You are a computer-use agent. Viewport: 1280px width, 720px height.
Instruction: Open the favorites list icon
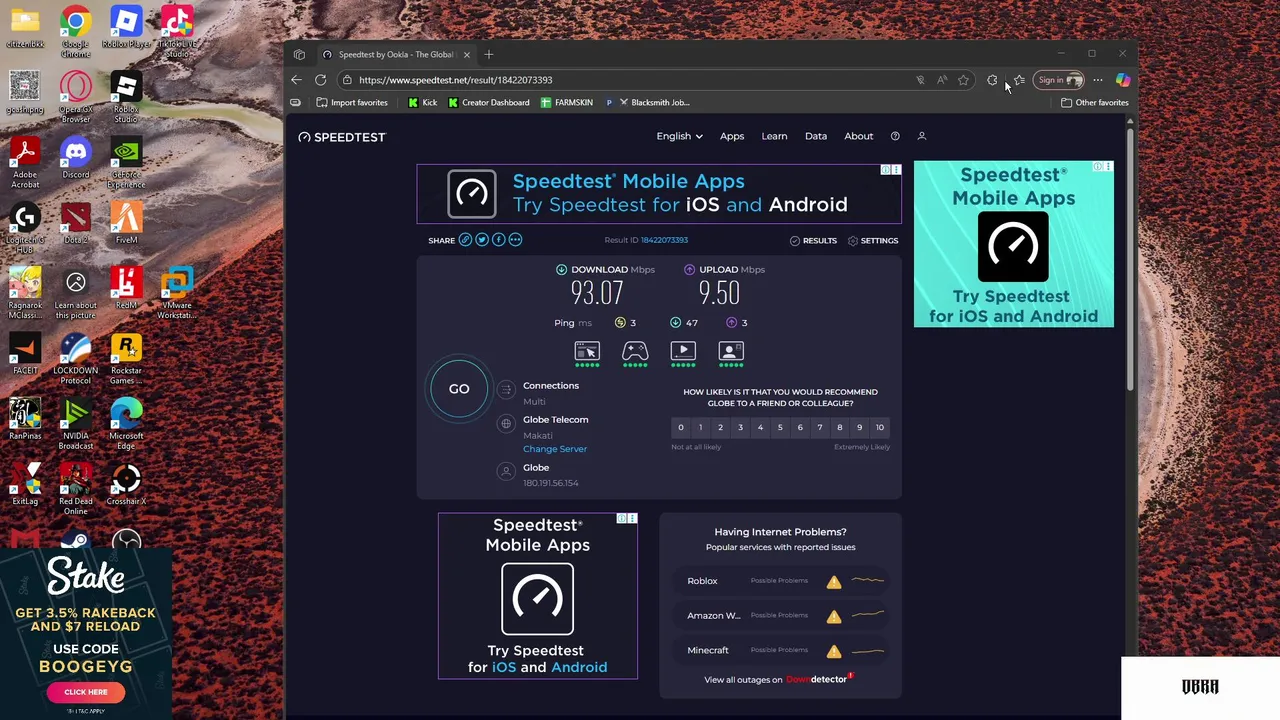click(x=1019, y=80)
